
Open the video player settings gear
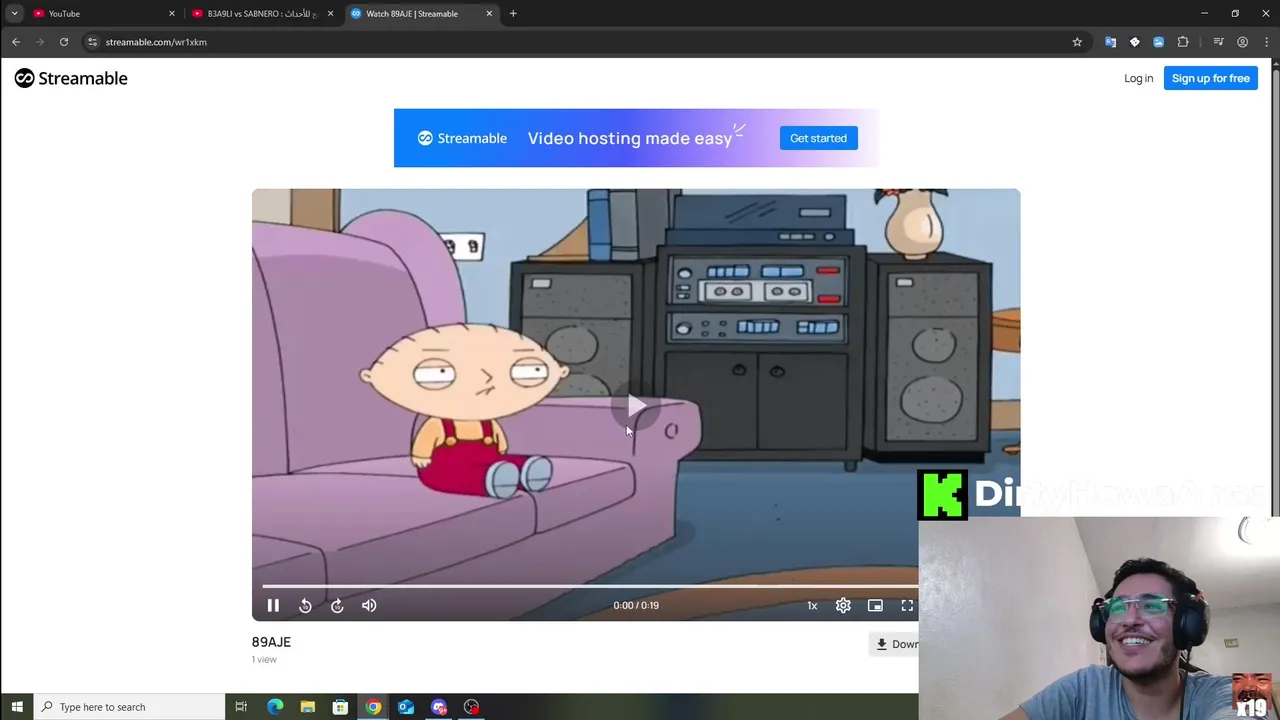click(x=843, y=605)
